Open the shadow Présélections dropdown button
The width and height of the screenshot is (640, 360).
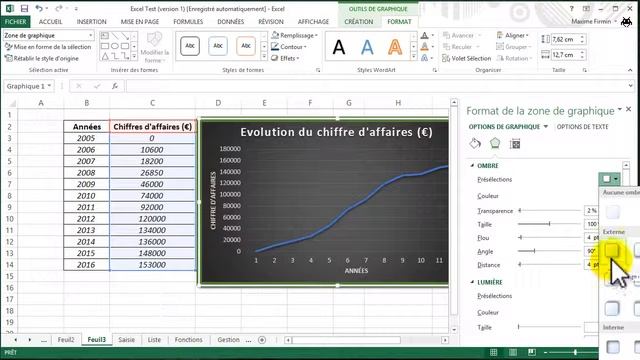(x=610, y=179)
